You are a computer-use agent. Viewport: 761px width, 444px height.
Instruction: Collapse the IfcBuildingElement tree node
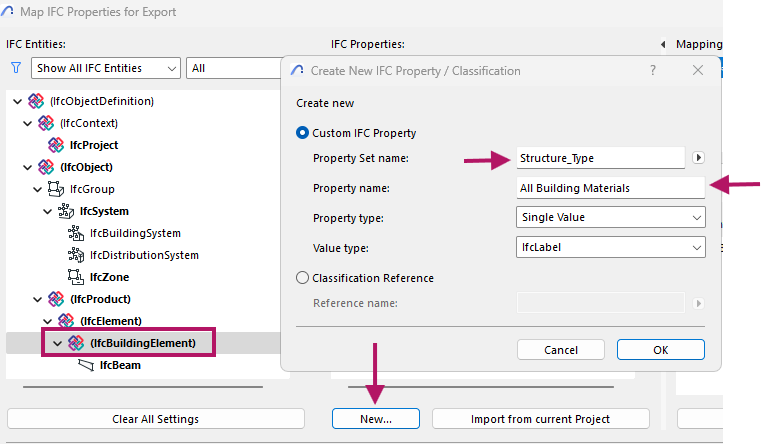[58, 343]
